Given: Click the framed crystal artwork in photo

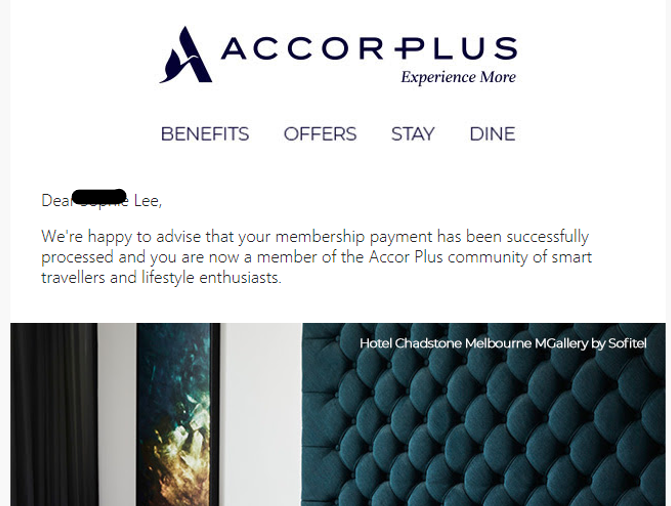Looking at the screenshot, I should pos(178,414).
